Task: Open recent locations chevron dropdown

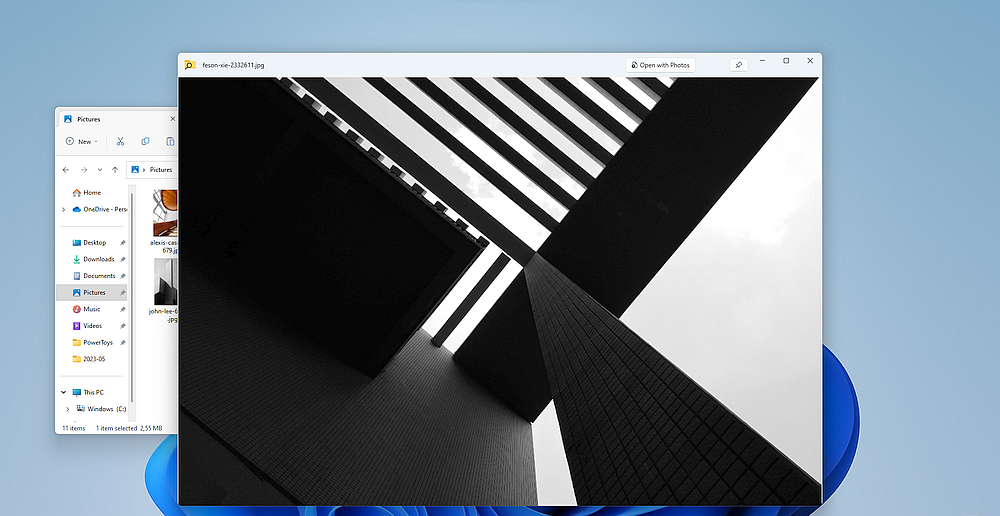Action: pos(99,170)
